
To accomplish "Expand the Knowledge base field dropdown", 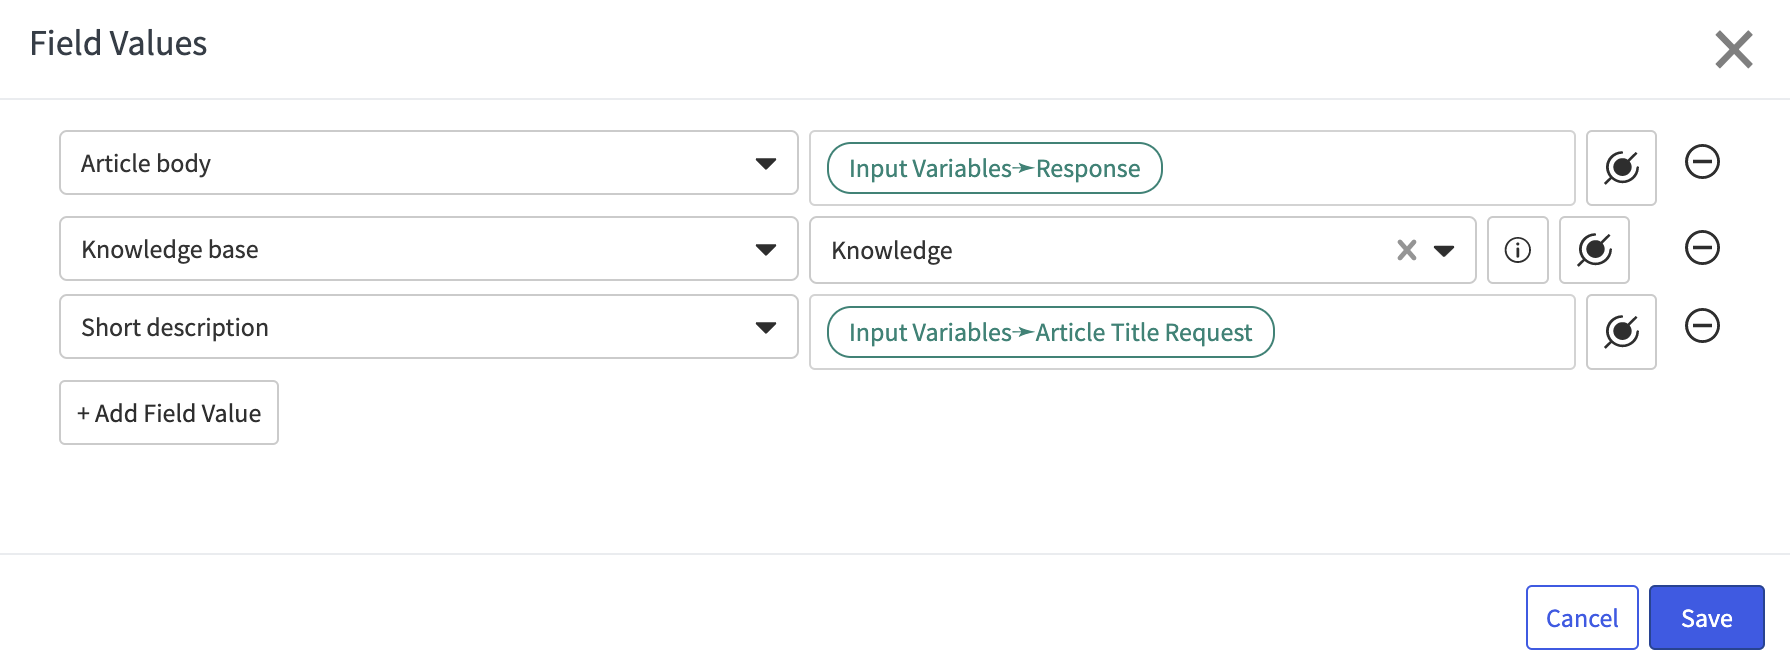I will point(766,249).
